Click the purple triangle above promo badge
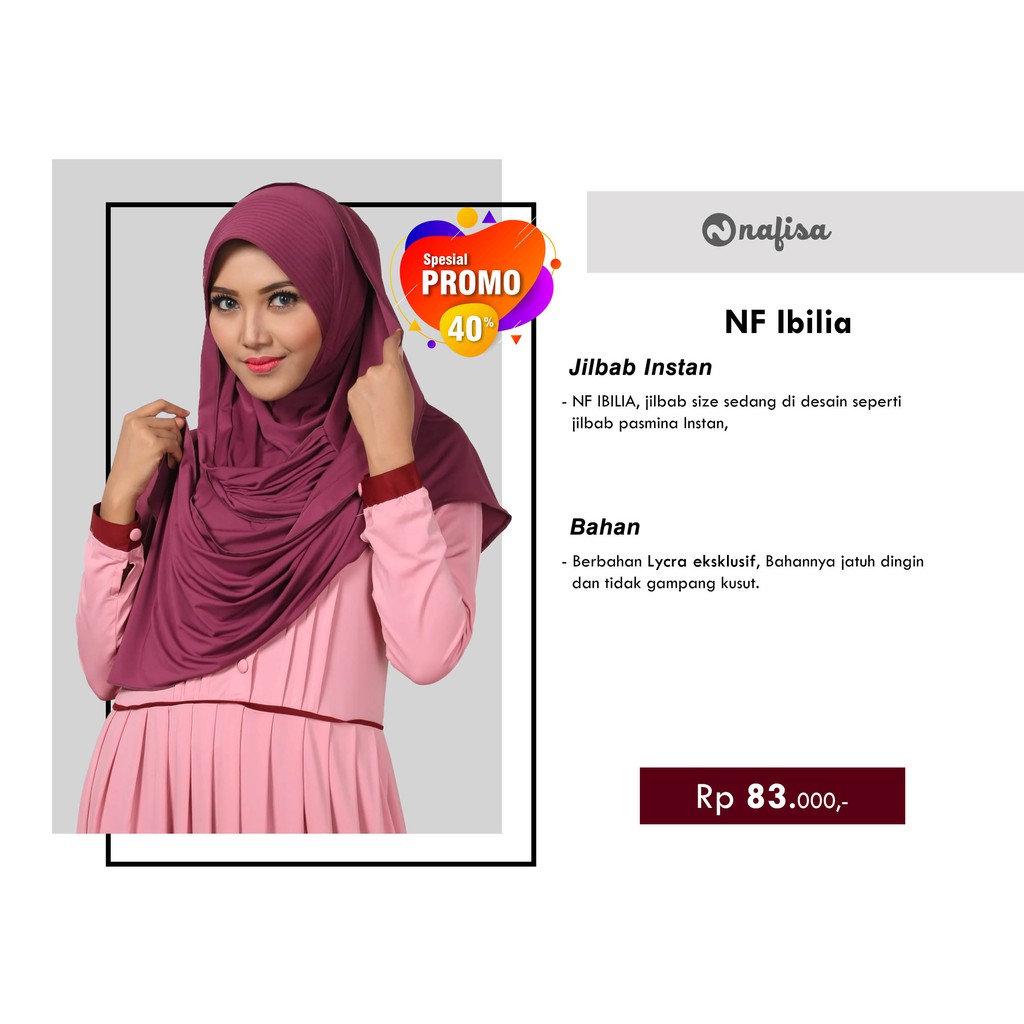The image size is (1024, 1024). tap(489, 217)
